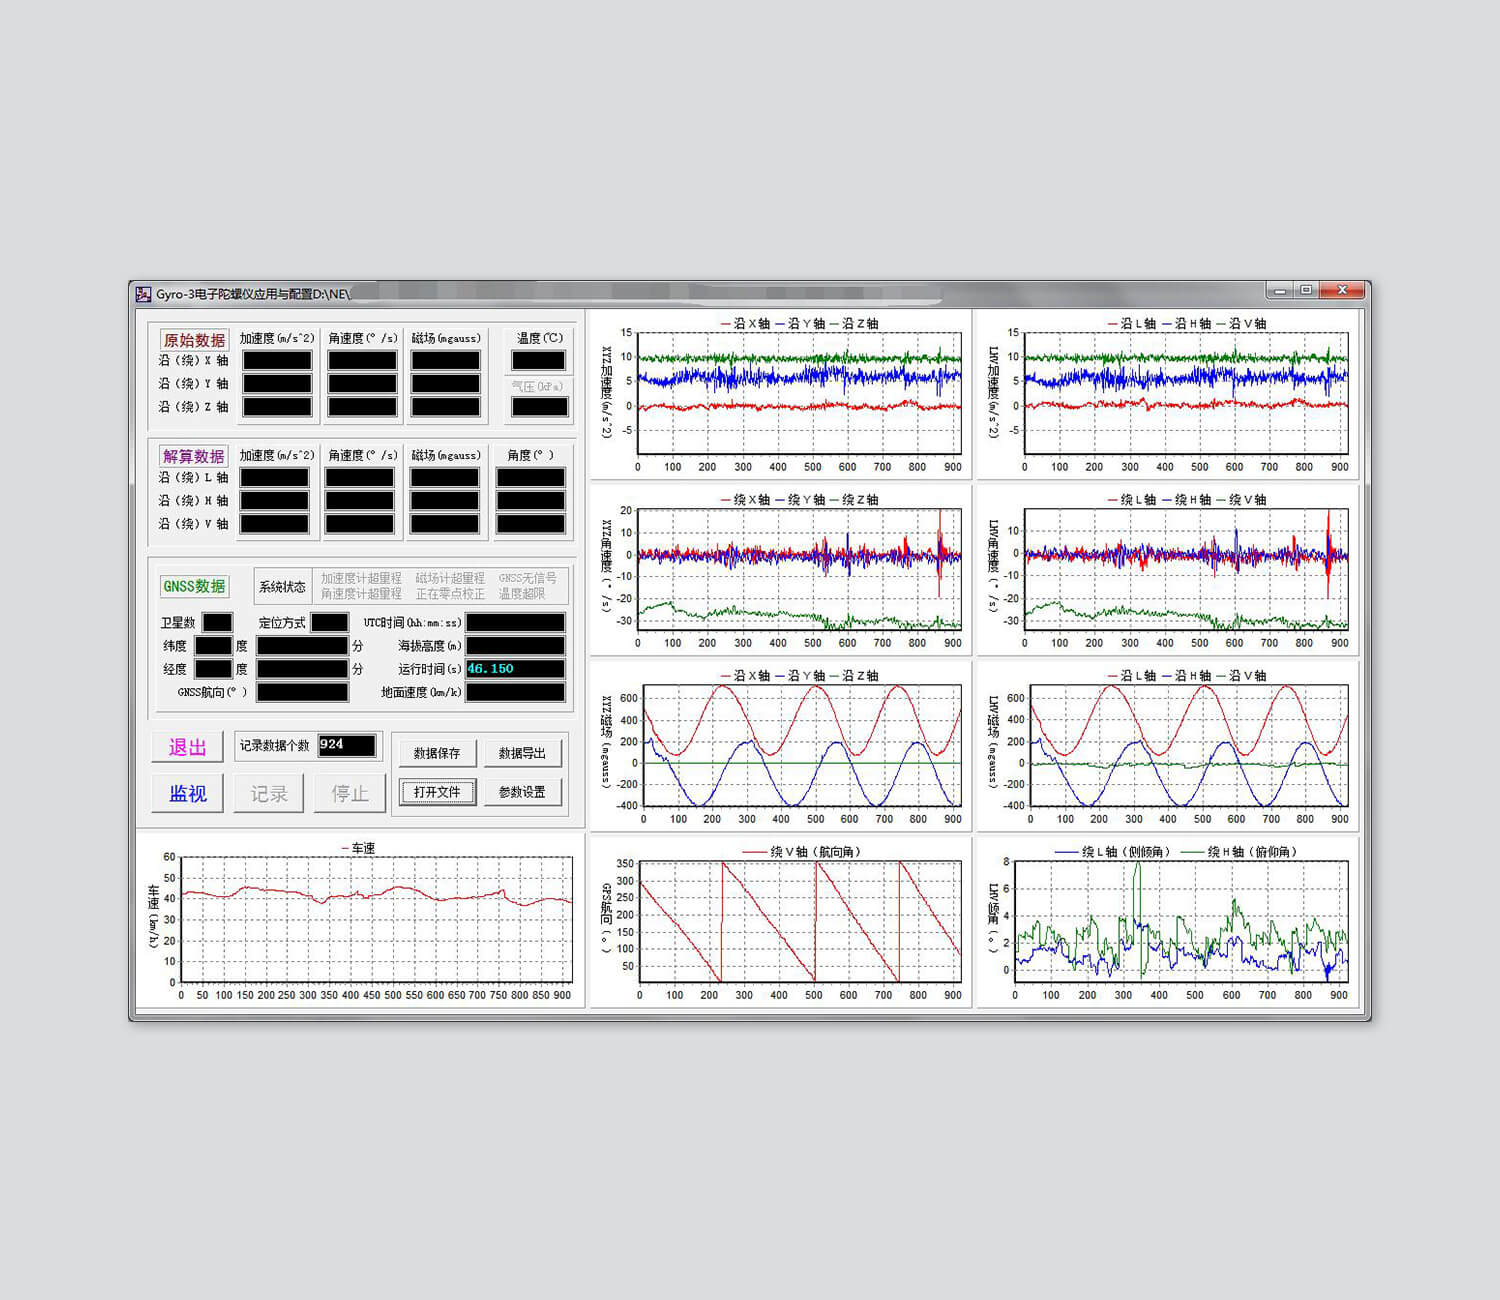The height and width of the screenshot is (1300, 1500).
Task: Click the 记录数据个数 field showing 924
Action: click(x=346, y=745)
